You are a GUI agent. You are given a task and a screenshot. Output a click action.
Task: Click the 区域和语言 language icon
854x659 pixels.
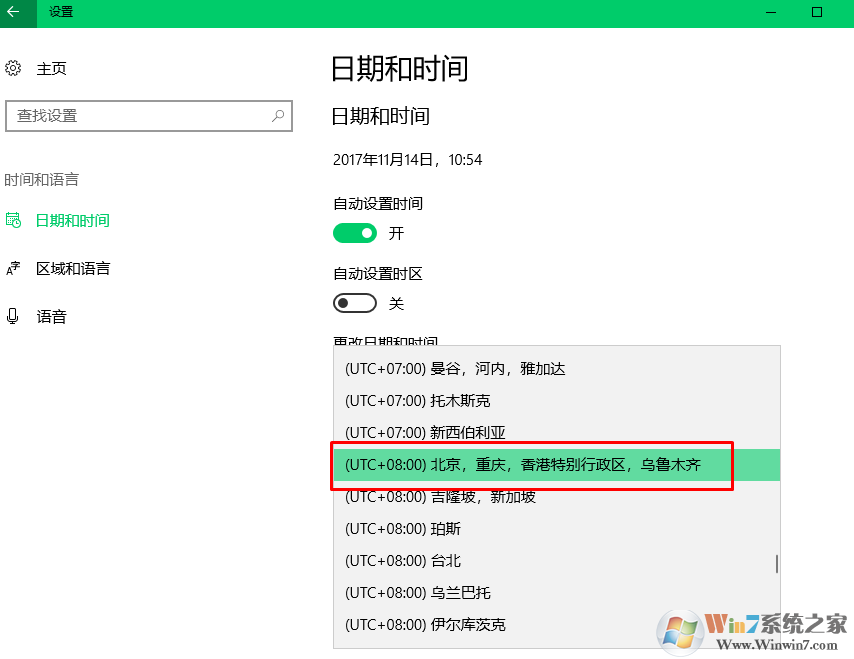tap(13, 268)
